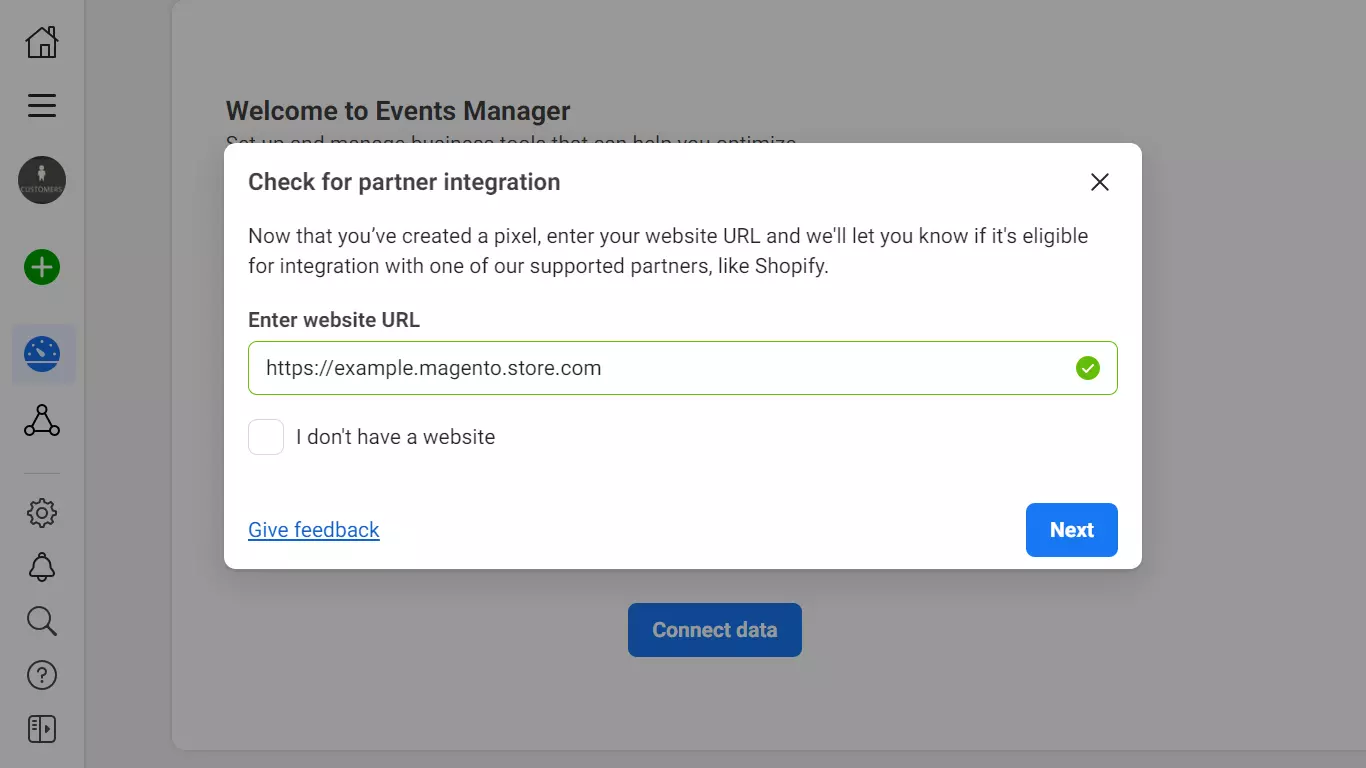Open the hamburger menu in sidebar

pos(42,105)
